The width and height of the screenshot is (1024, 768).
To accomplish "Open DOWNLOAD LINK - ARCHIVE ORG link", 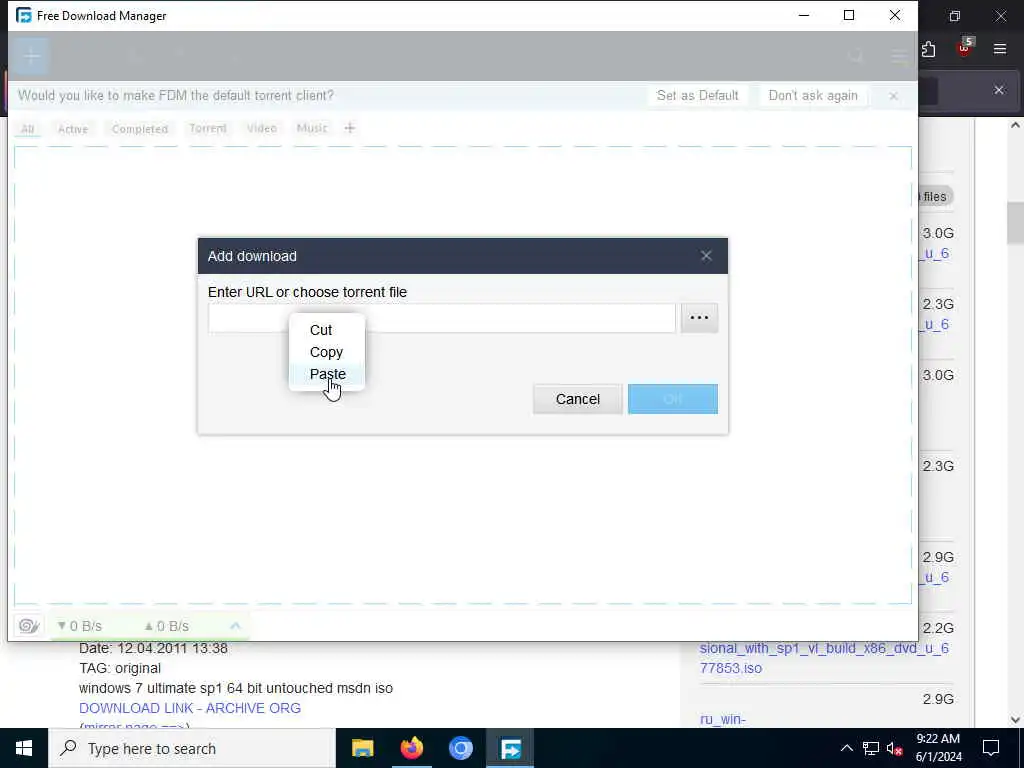I will point(190,708).
